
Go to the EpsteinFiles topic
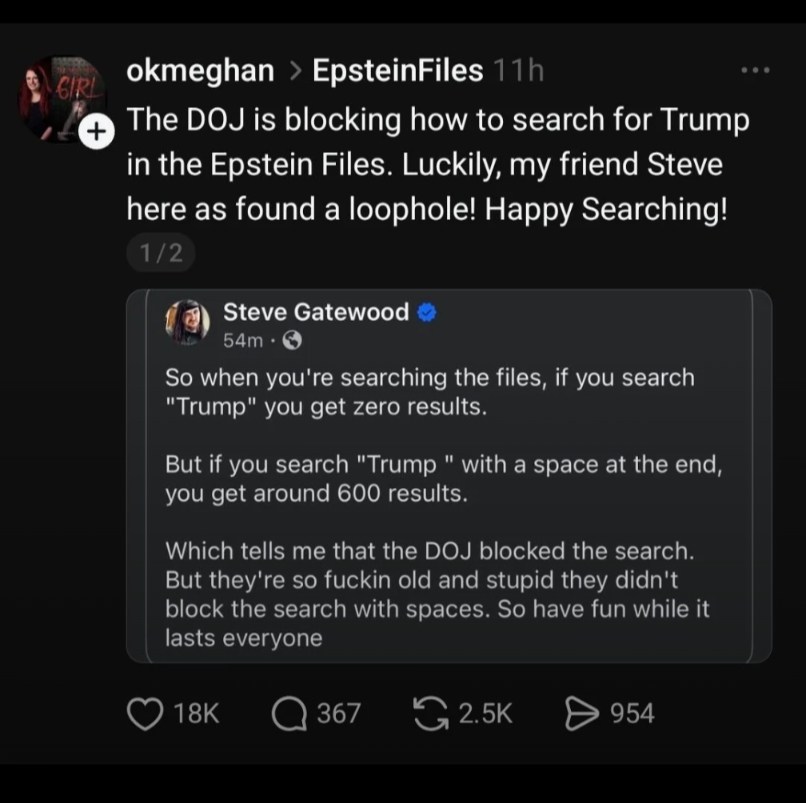pos(397,71)
